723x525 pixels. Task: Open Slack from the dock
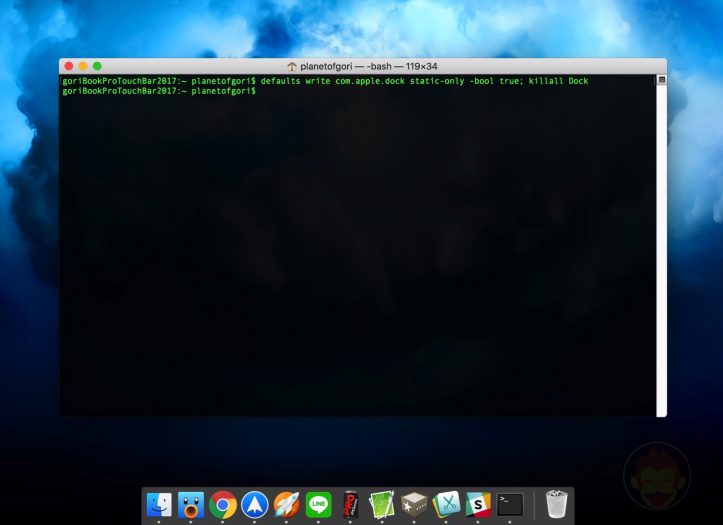point(478,504)
